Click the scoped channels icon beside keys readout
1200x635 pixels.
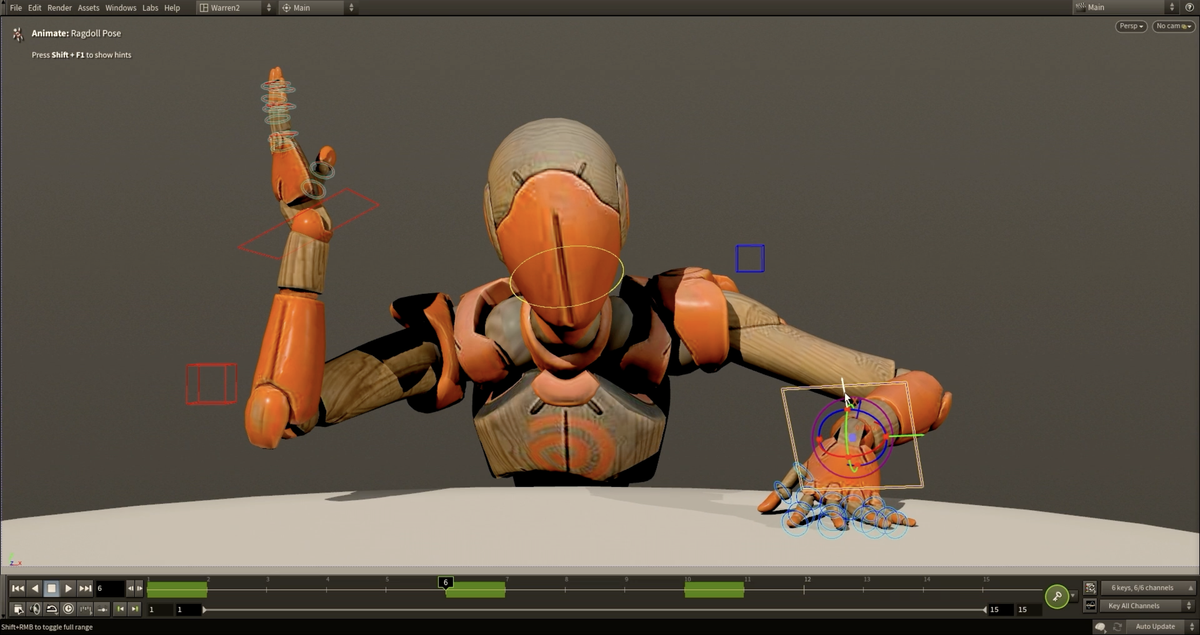1089,588
